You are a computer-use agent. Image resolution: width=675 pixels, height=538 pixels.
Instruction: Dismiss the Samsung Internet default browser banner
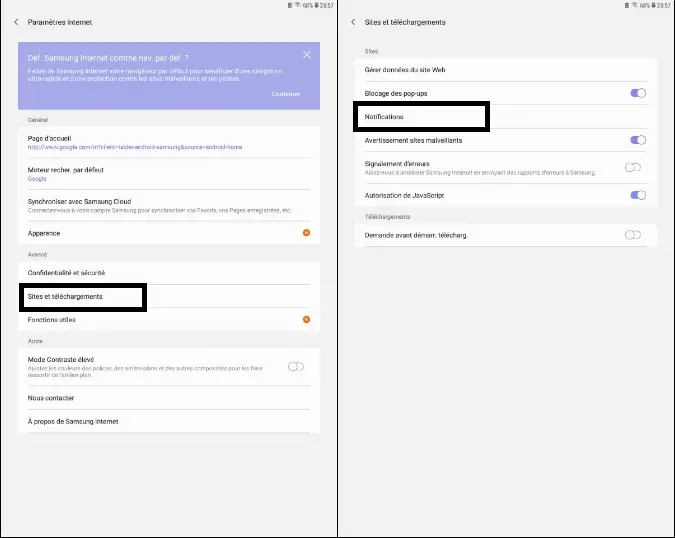tap(307, 55)
